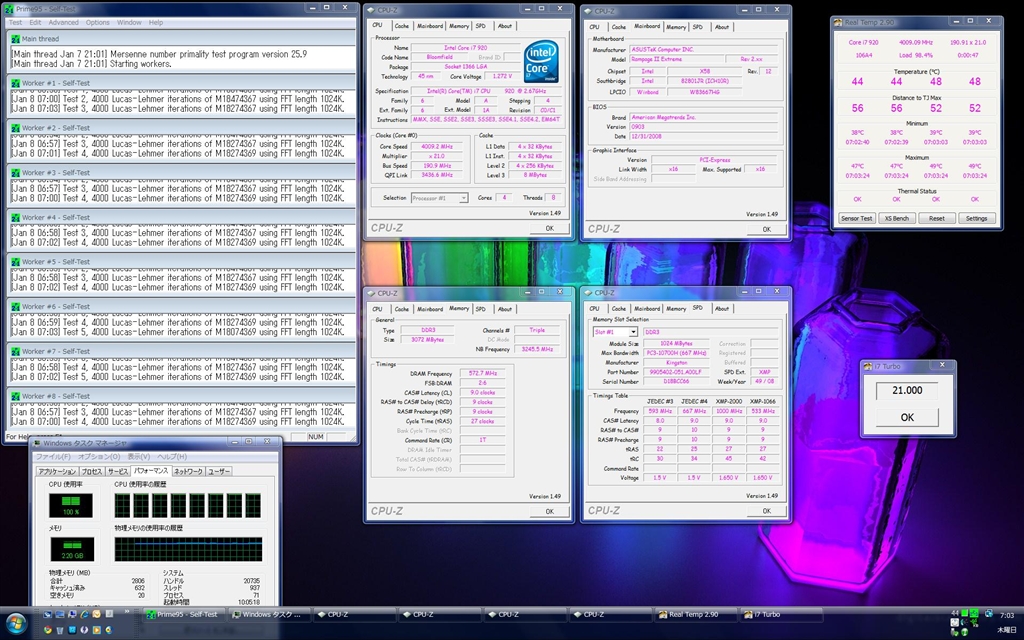Activate the I7 Turbo taskbar button
Image resolution: width=1024 pixels, height=640 pixels.
click(779, 614)
